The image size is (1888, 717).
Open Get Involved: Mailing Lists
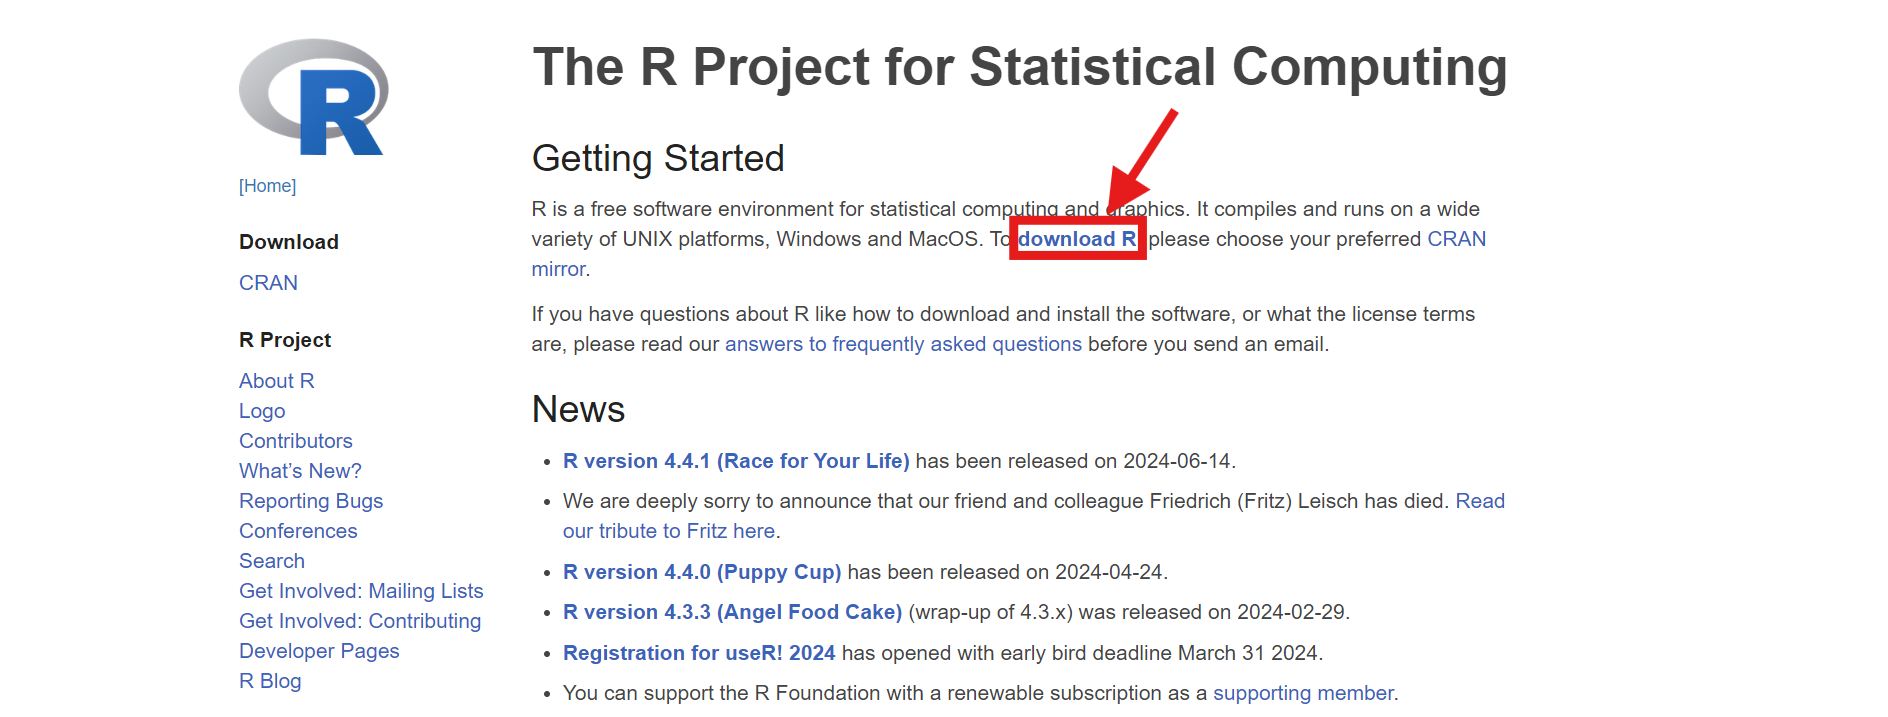tap(361, 591)
